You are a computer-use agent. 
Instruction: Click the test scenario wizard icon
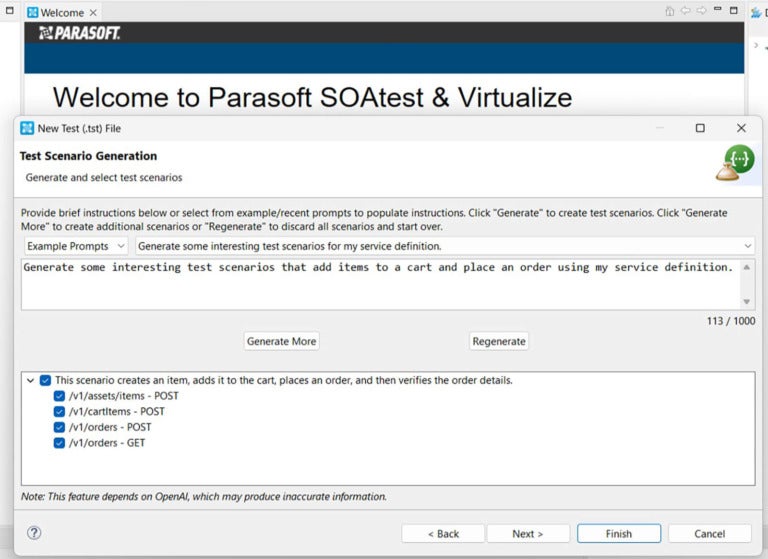tap(735, 163)
